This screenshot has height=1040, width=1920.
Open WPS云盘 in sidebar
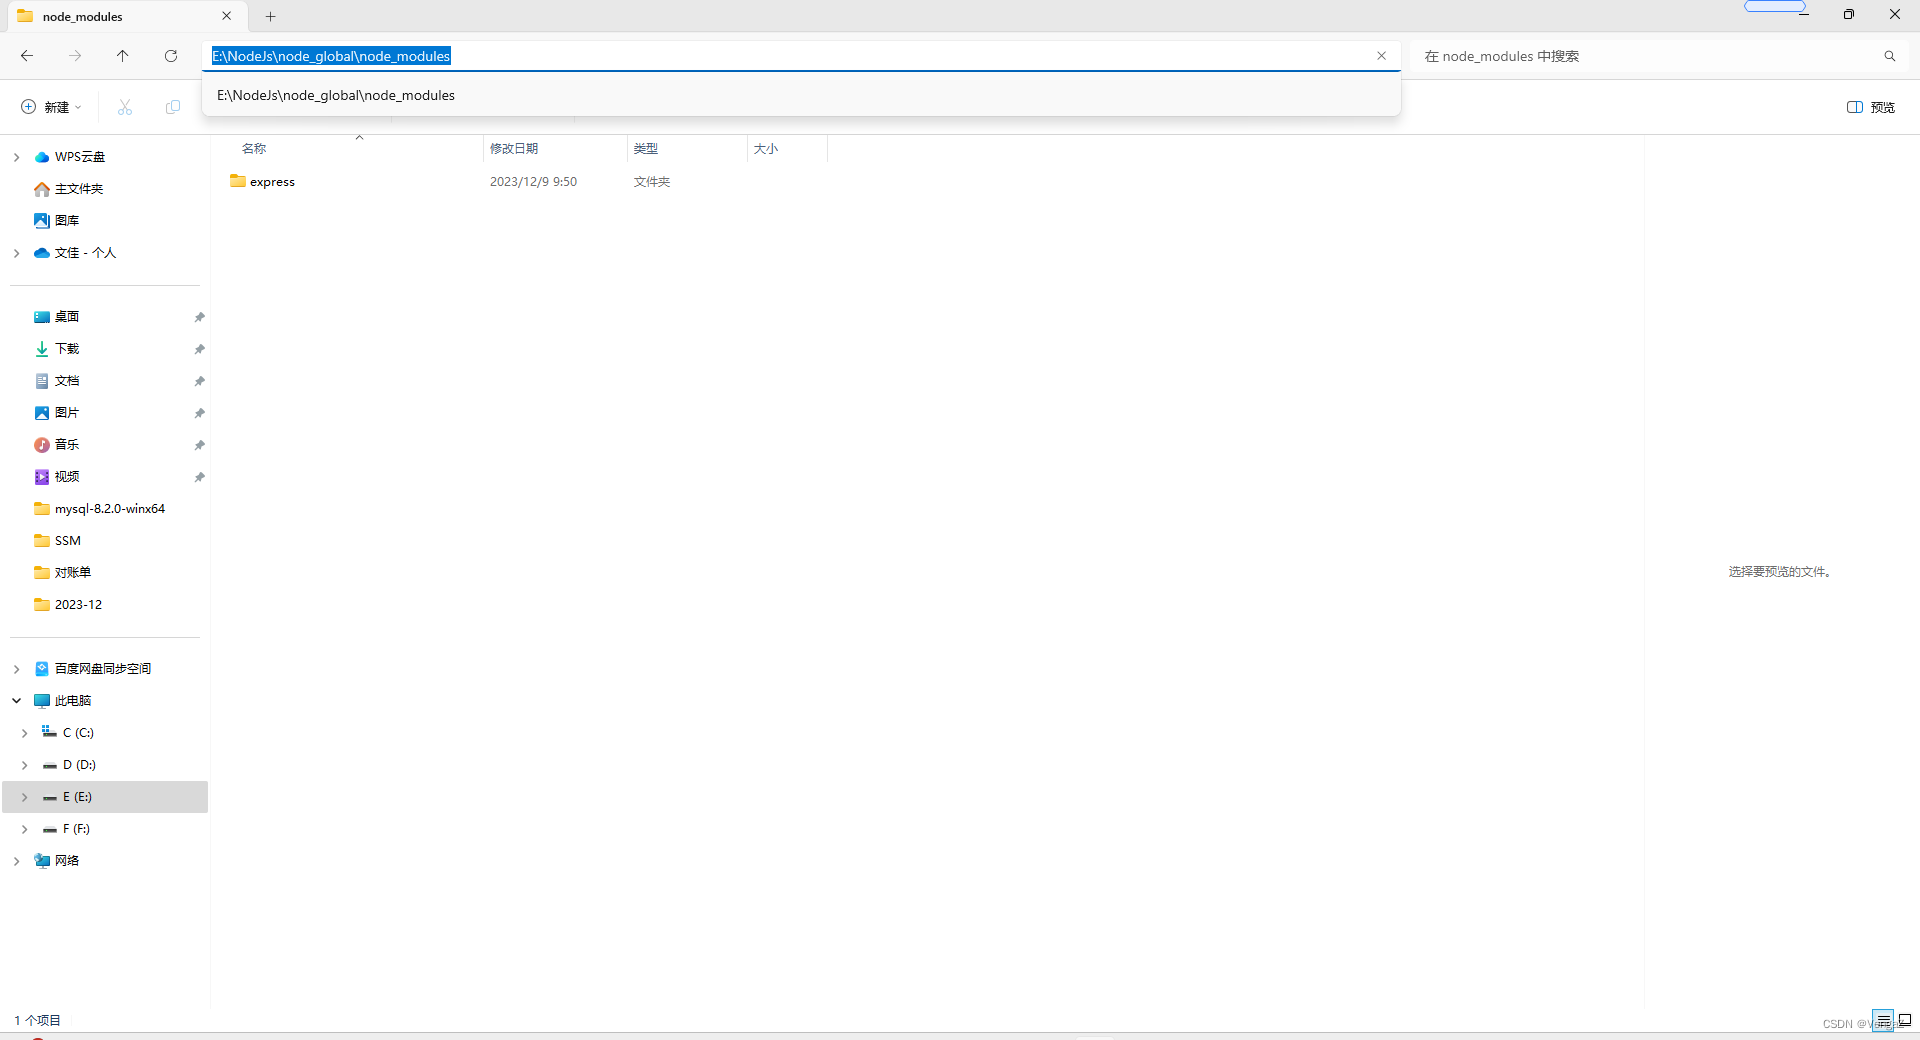[80, 157]
